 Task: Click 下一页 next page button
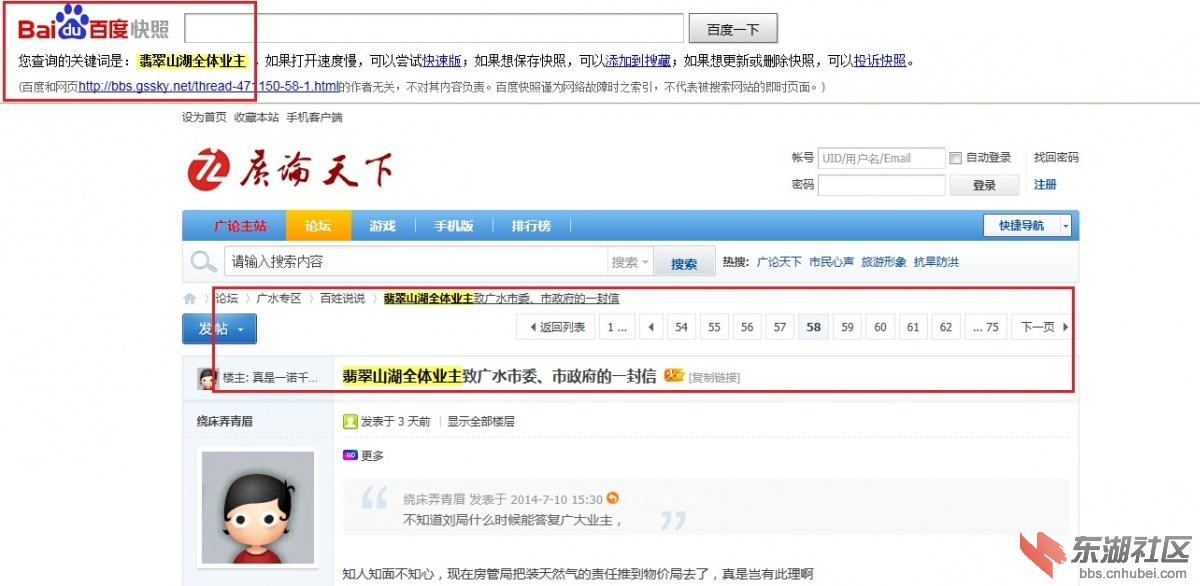pos(1042,327)
